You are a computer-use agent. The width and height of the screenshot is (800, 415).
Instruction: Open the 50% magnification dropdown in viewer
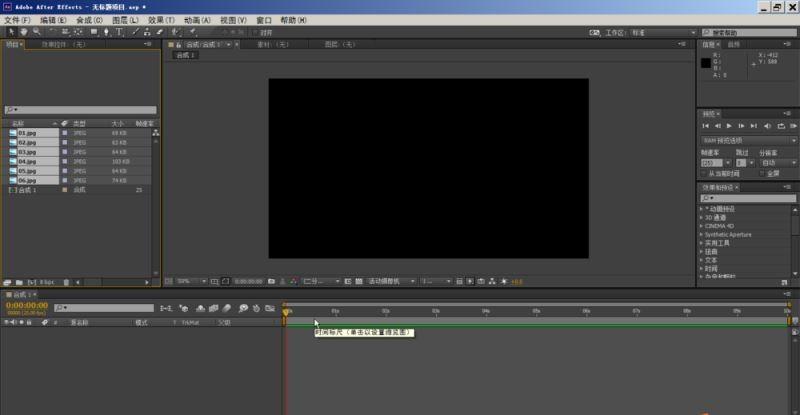188,281
